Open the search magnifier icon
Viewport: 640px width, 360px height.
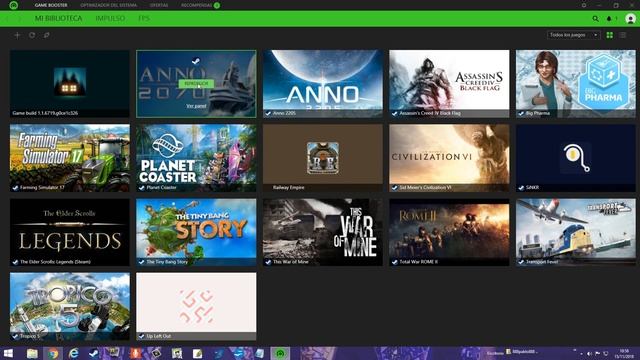point(596,19)
